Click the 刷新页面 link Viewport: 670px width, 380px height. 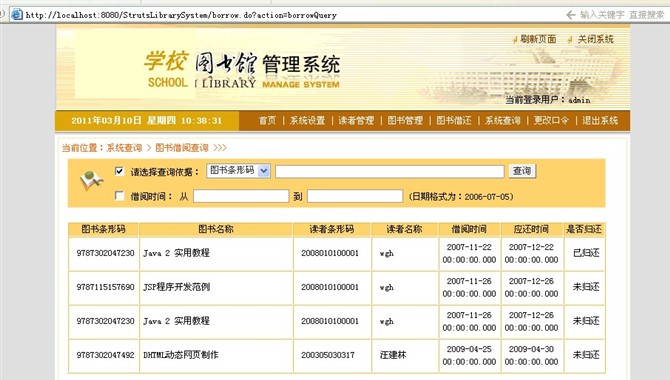538,39
